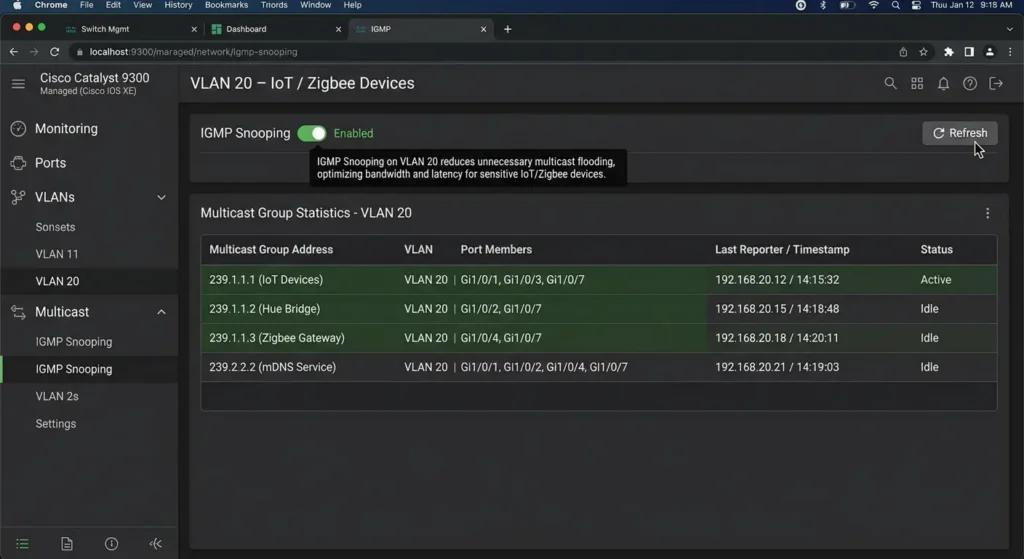The image size is (1024, 559).
Task: Select the 239.1.1.1 (IoT Devices) row
Action: point(599,280)
